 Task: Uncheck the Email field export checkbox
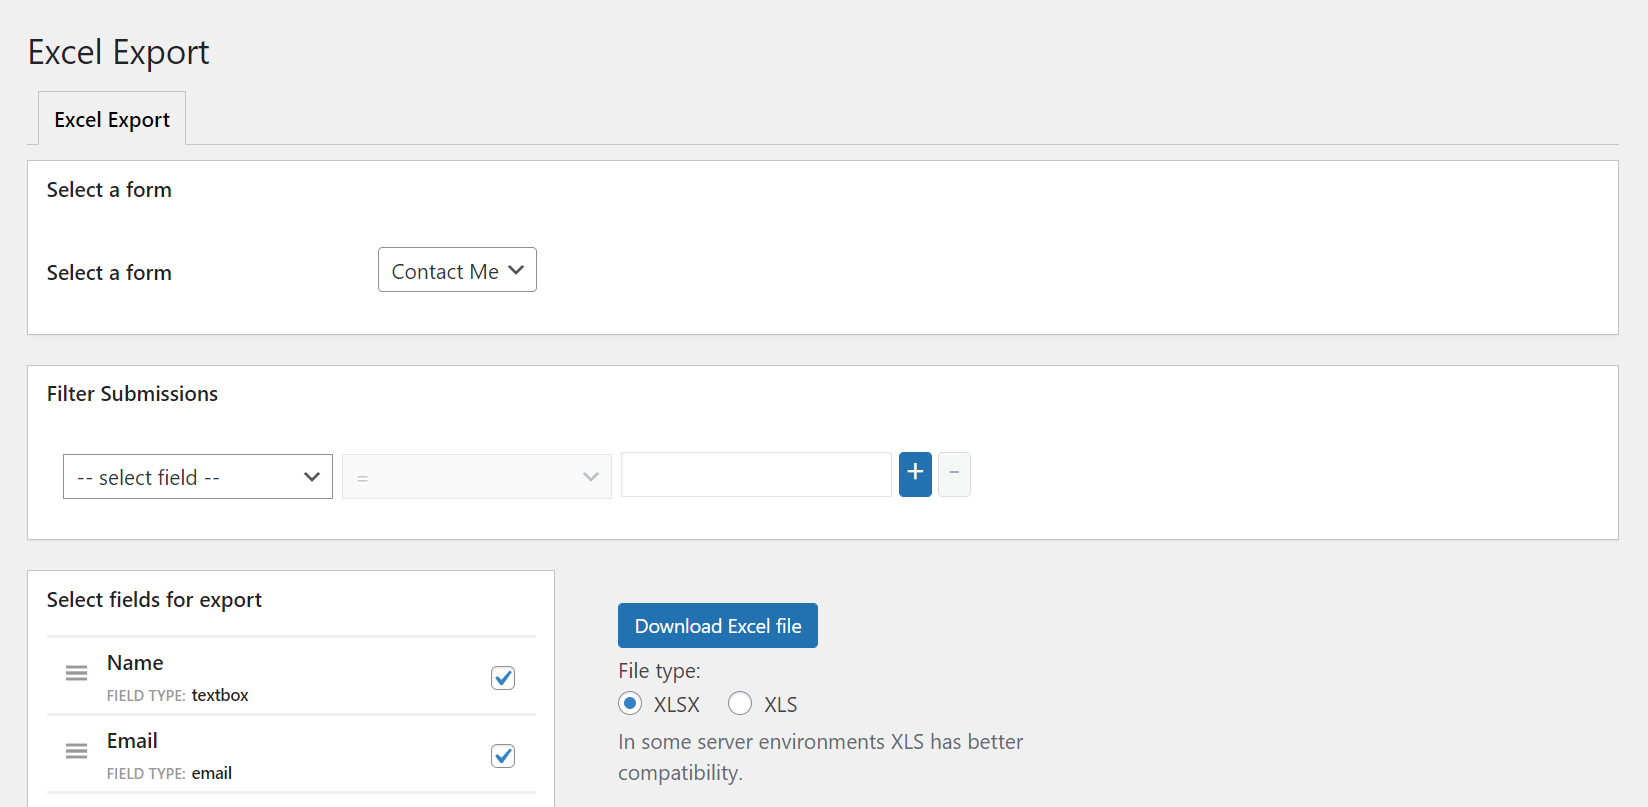click(503, 756)
